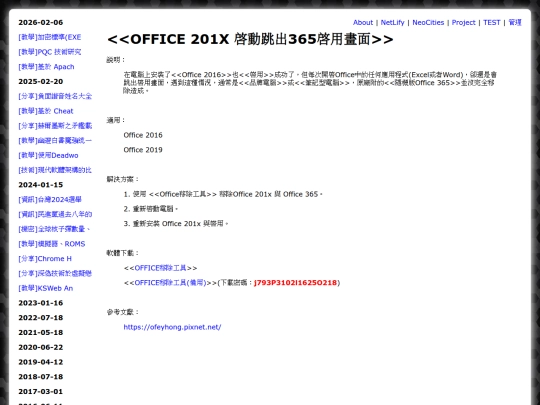Viewport: 540px width, 405px height.
Task: Toggle the 2024-01-15 date group
Action: [x=41, y=185]
